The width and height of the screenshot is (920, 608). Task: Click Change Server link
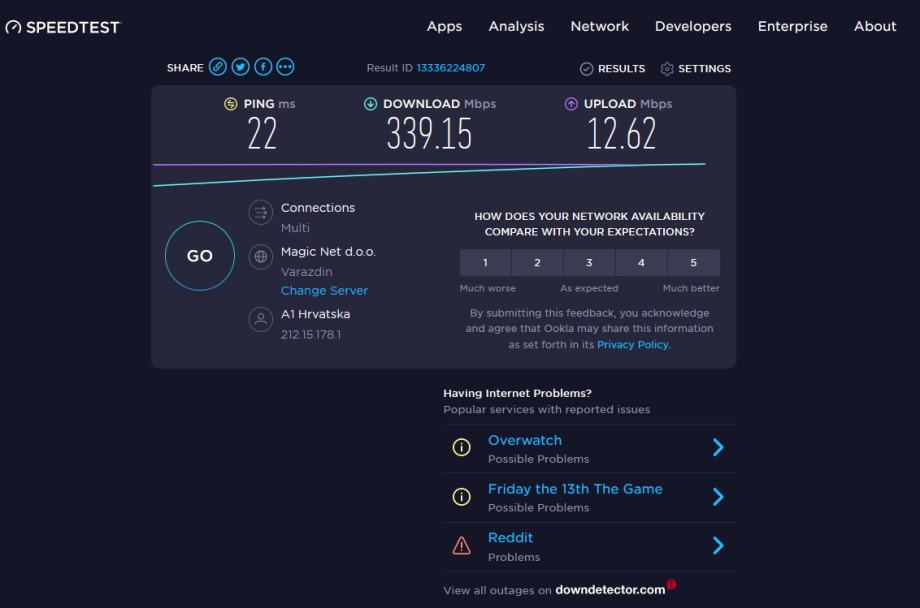[324, 291]
